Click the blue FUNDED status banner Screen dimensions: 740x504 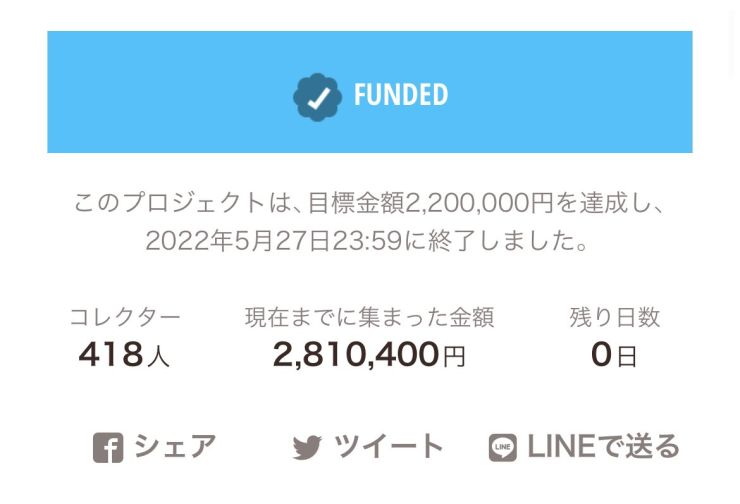point(370,92)
